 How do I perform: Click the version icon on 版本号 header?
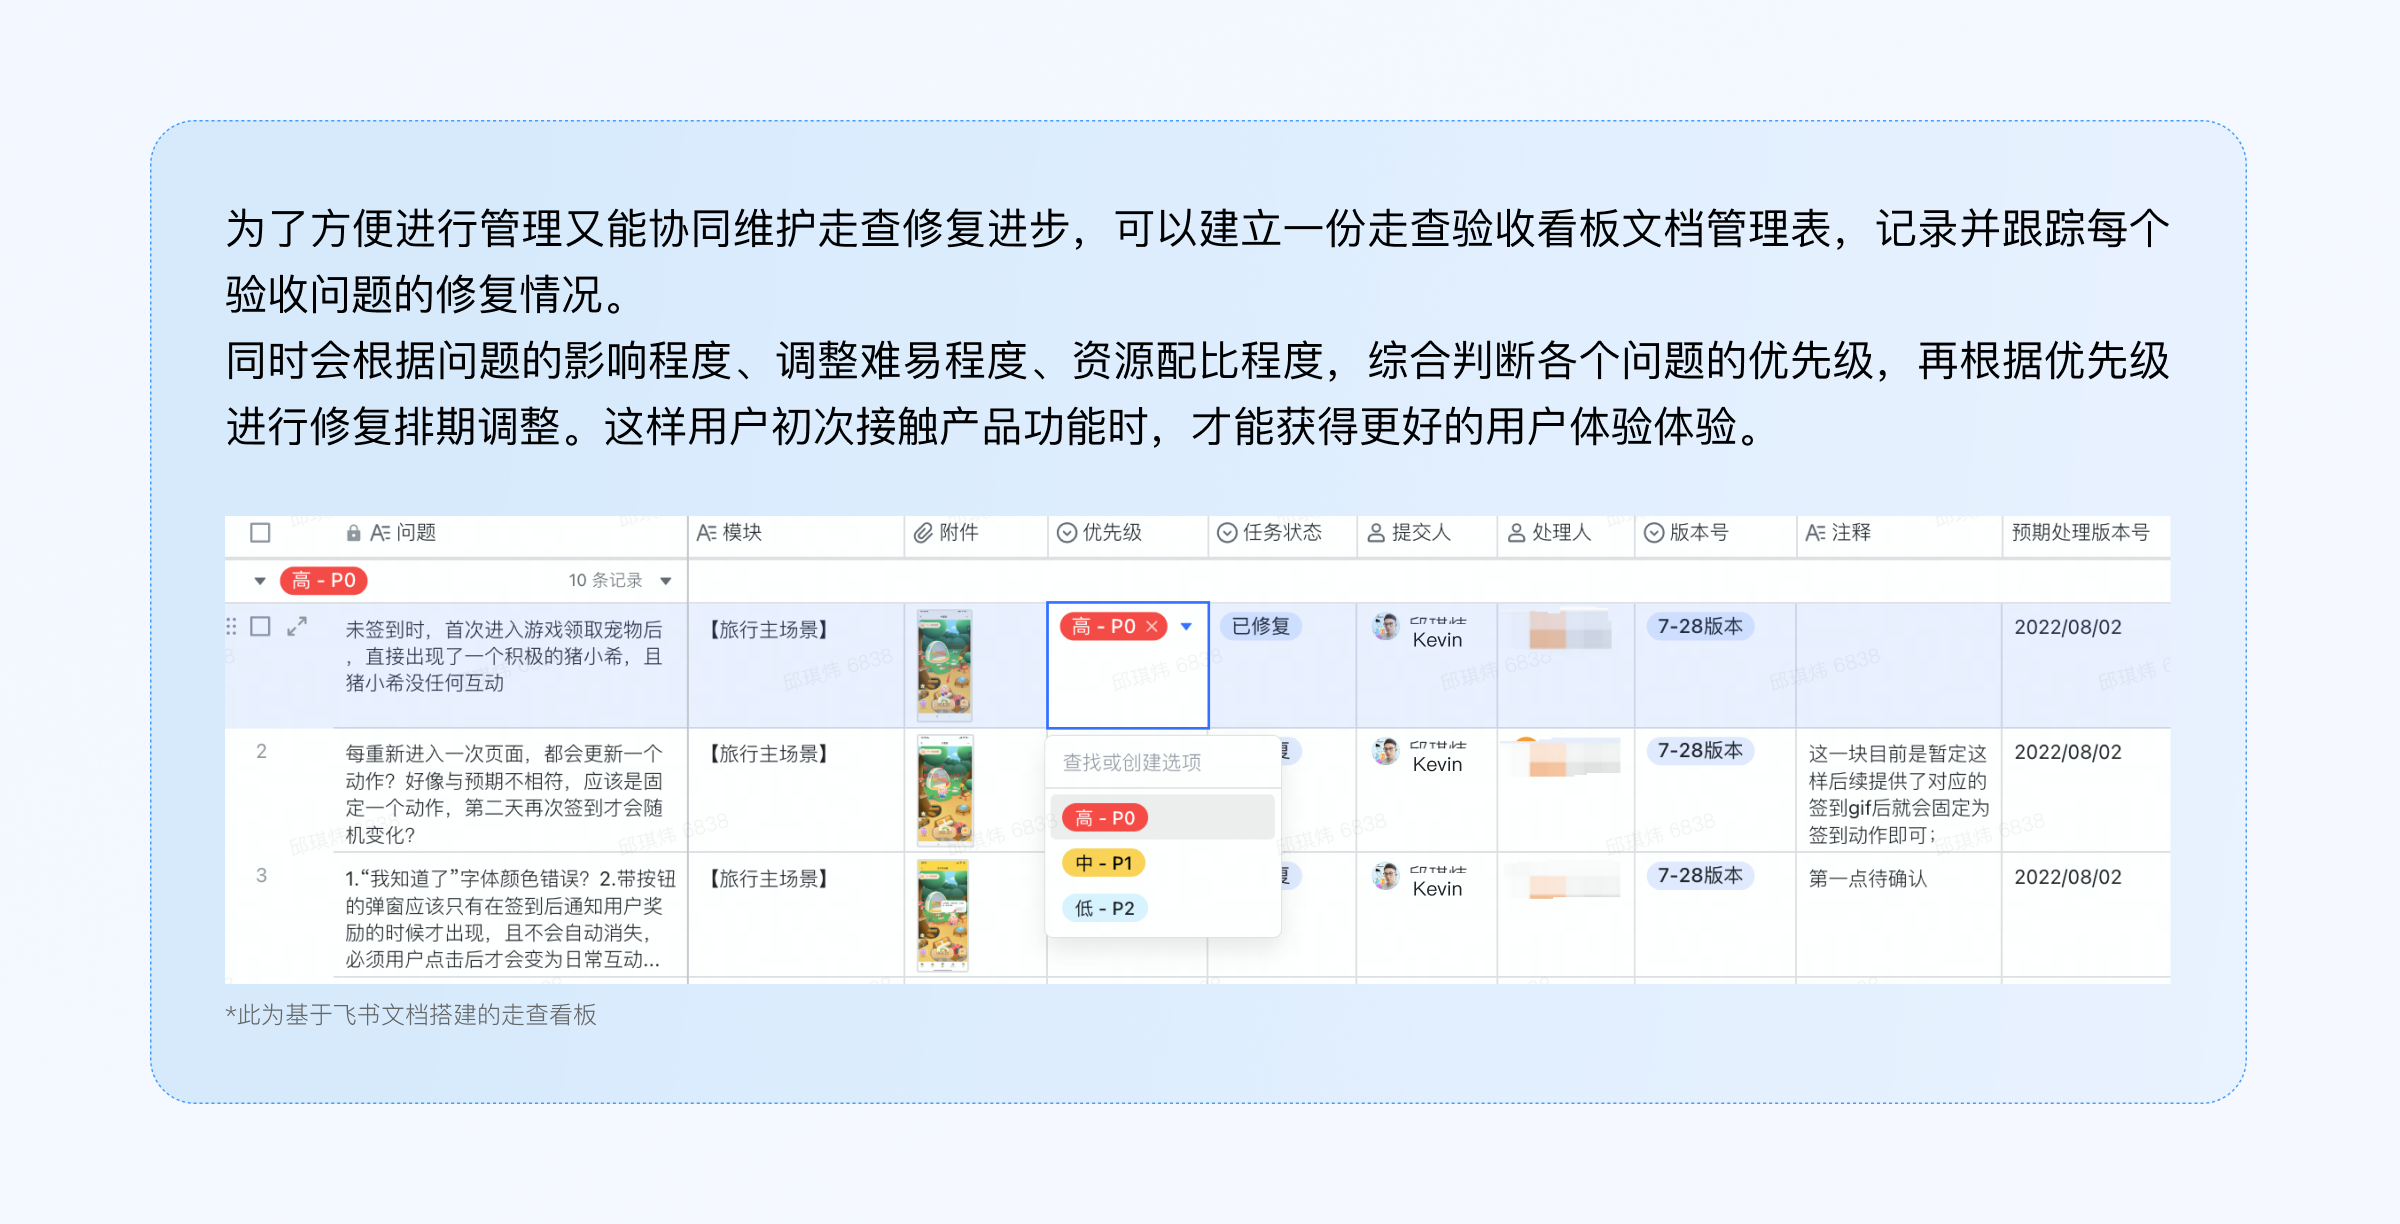pos(1653,533)
